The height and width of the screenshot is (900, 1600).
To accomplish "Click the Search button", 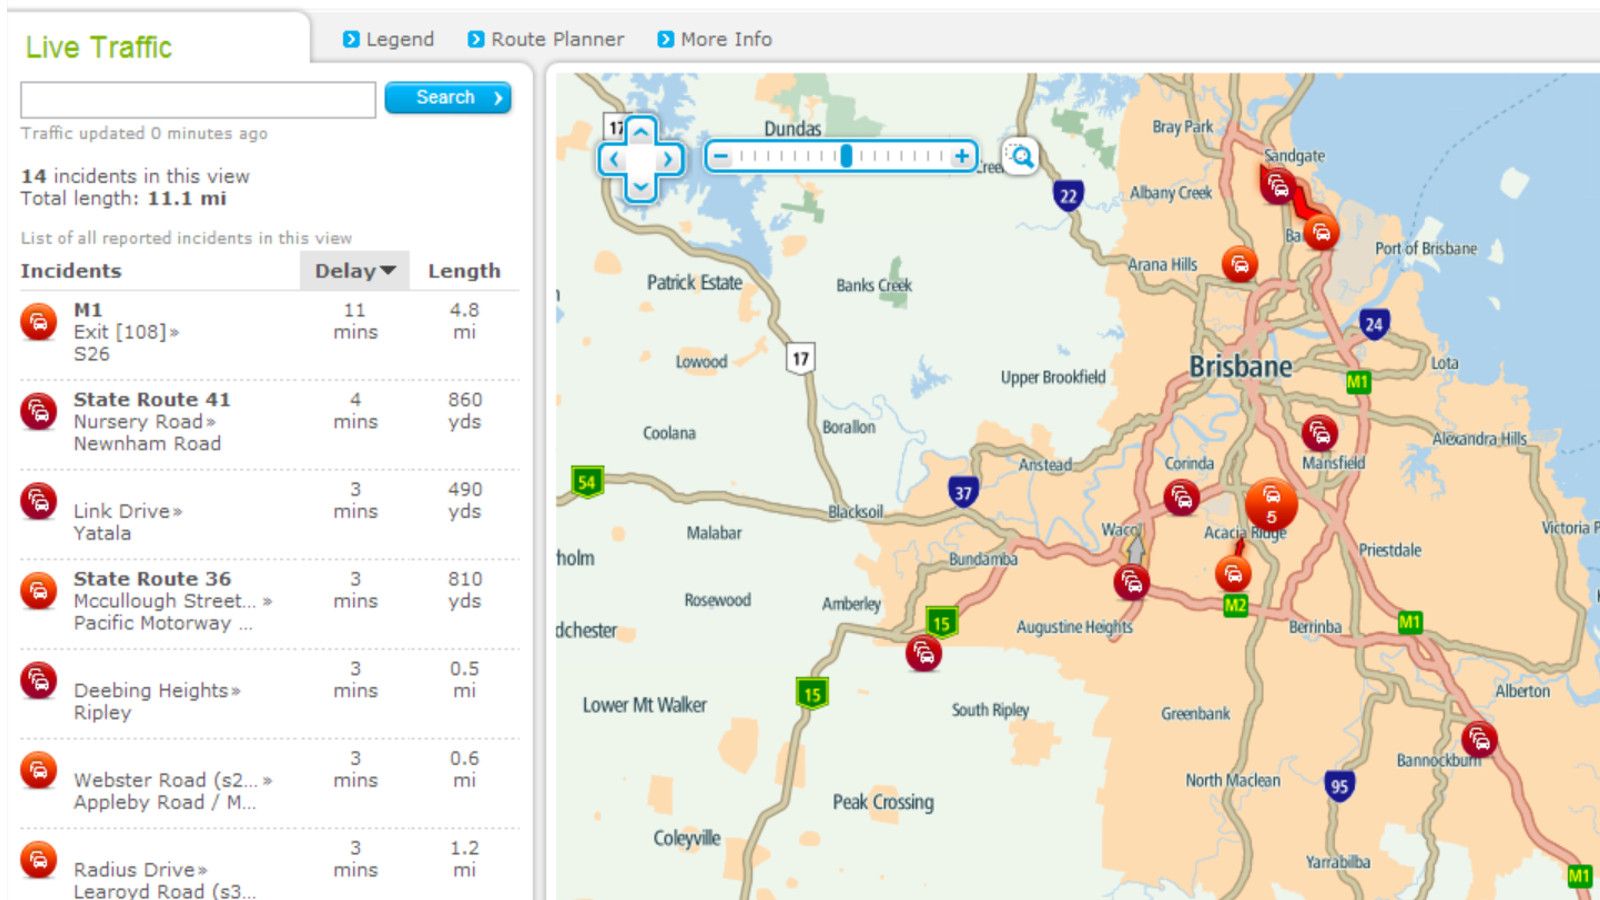I will click(x=448, y=97).
